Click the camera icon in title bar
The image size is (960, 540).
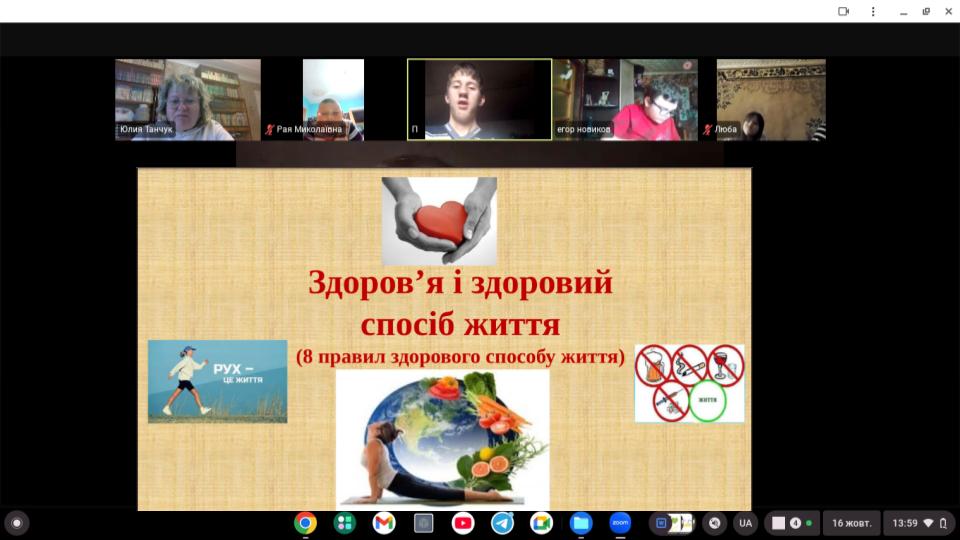843,11
